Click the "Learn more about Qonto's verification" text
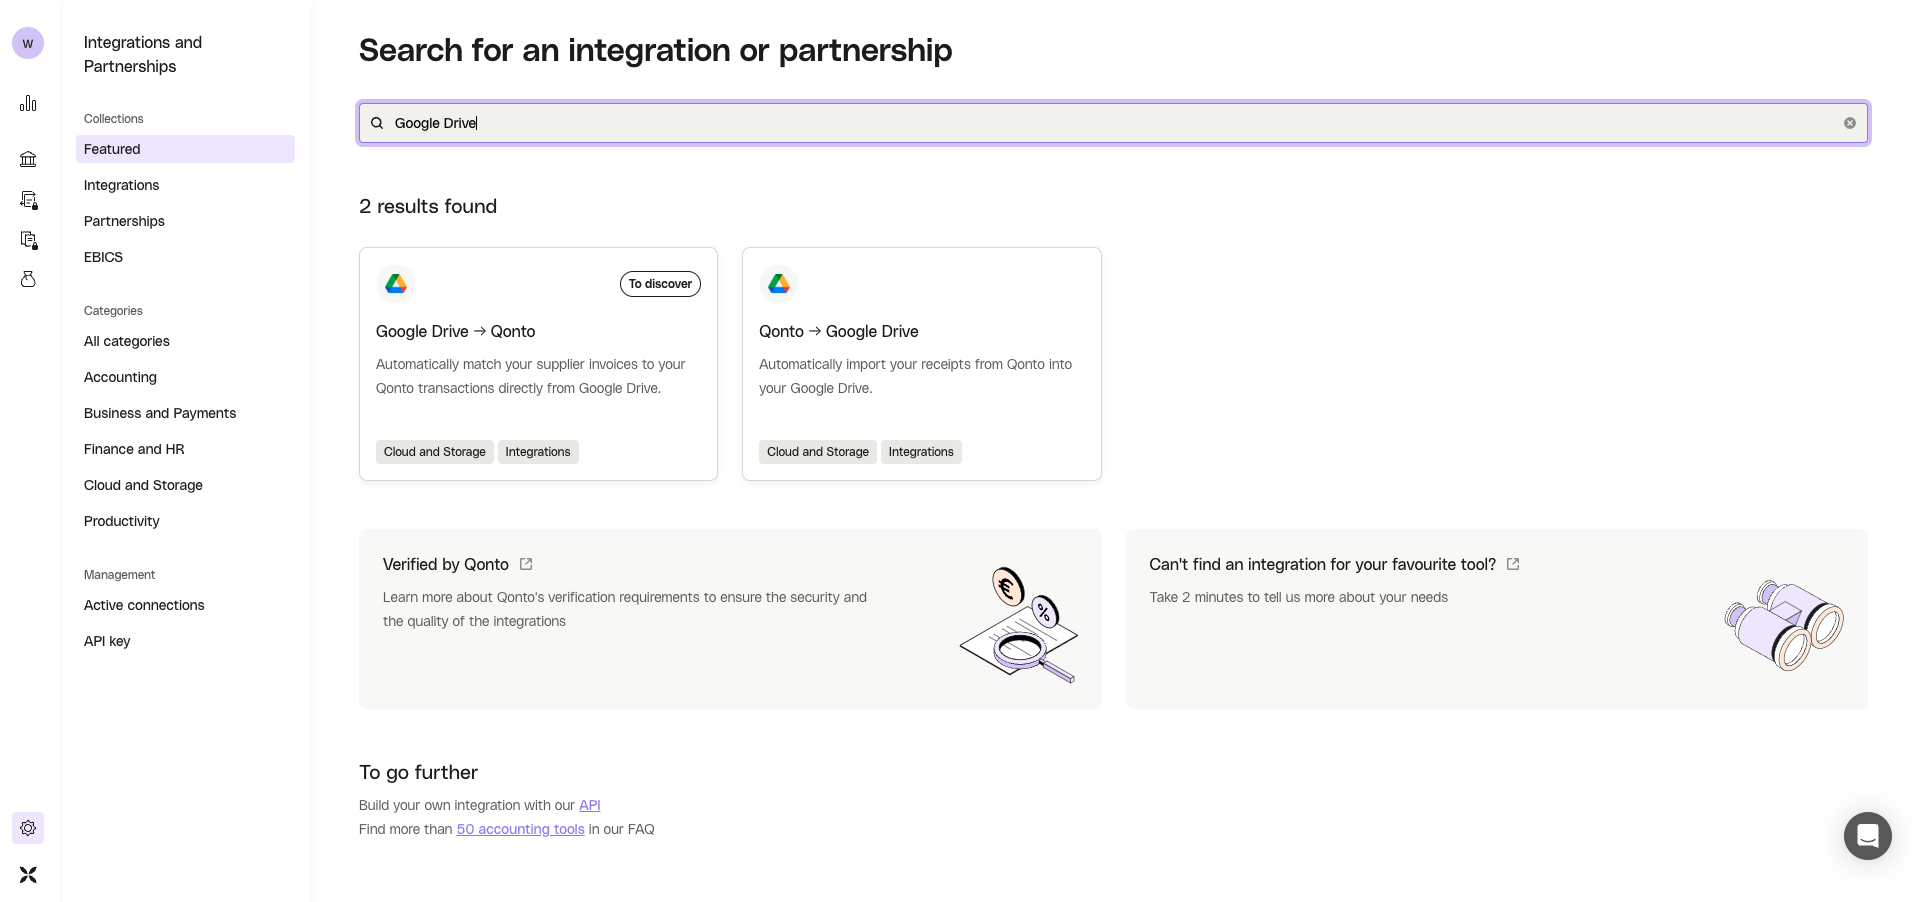The width and height of the screenshot is (1913, 902). pos(625,609)
